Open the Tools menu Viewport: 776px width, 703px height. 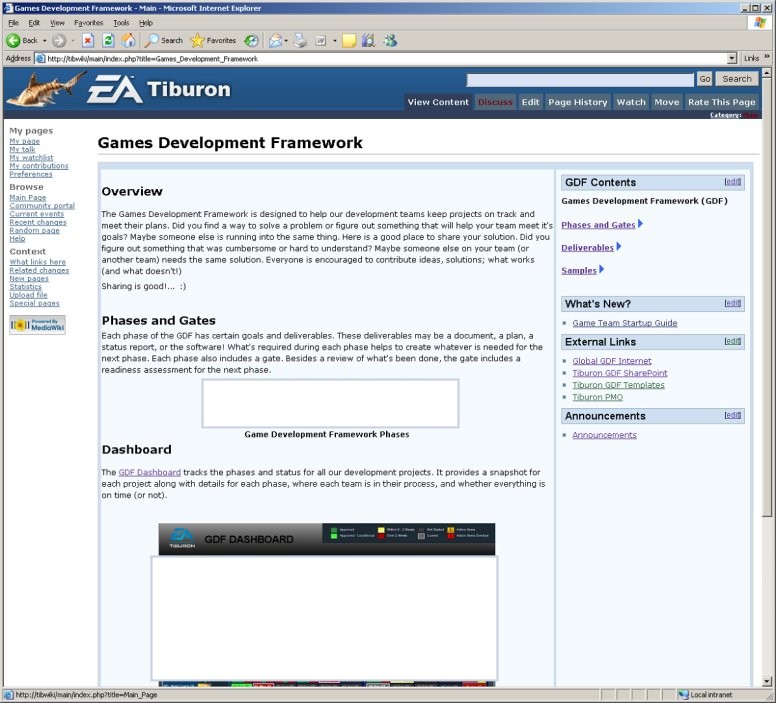tap(121, 23)
